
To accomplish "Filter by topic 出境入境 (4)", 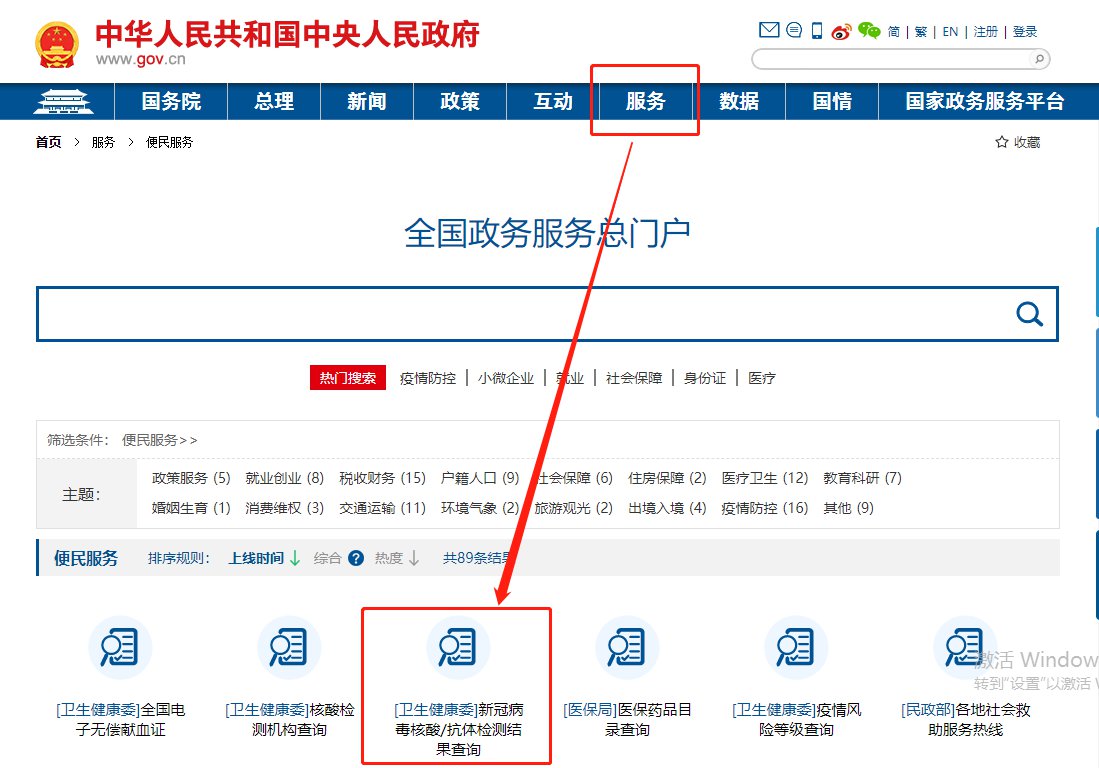I will [x=667, y=508].
